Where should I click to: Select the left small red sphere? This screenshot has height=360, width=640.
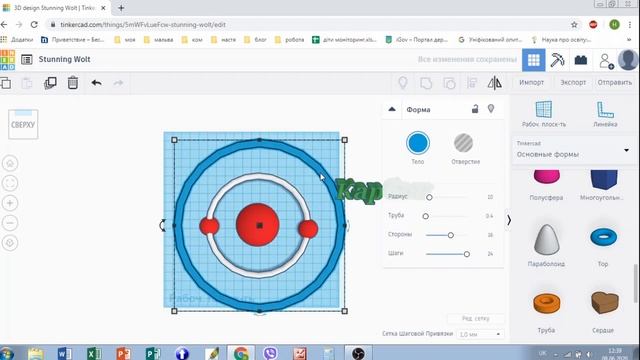[209, 226]
